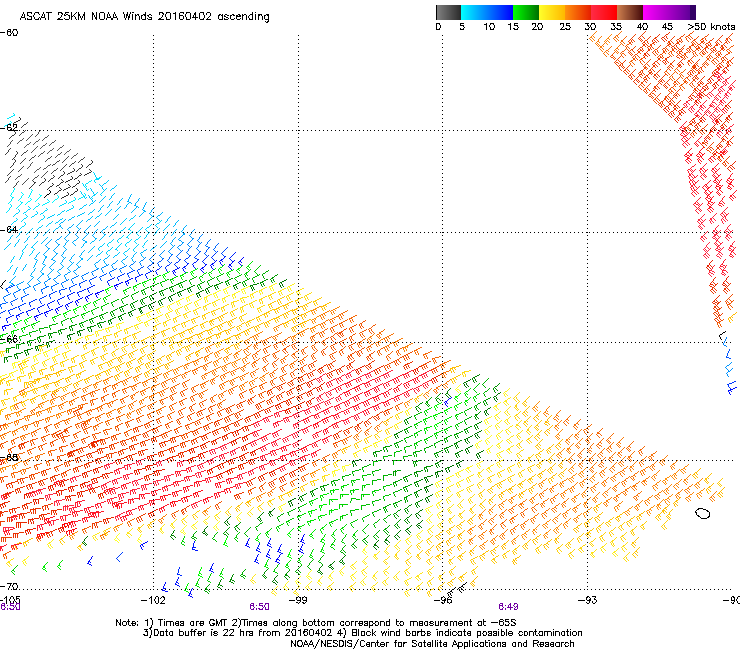Click the purple '6:49' pass time label

[508, 607]
